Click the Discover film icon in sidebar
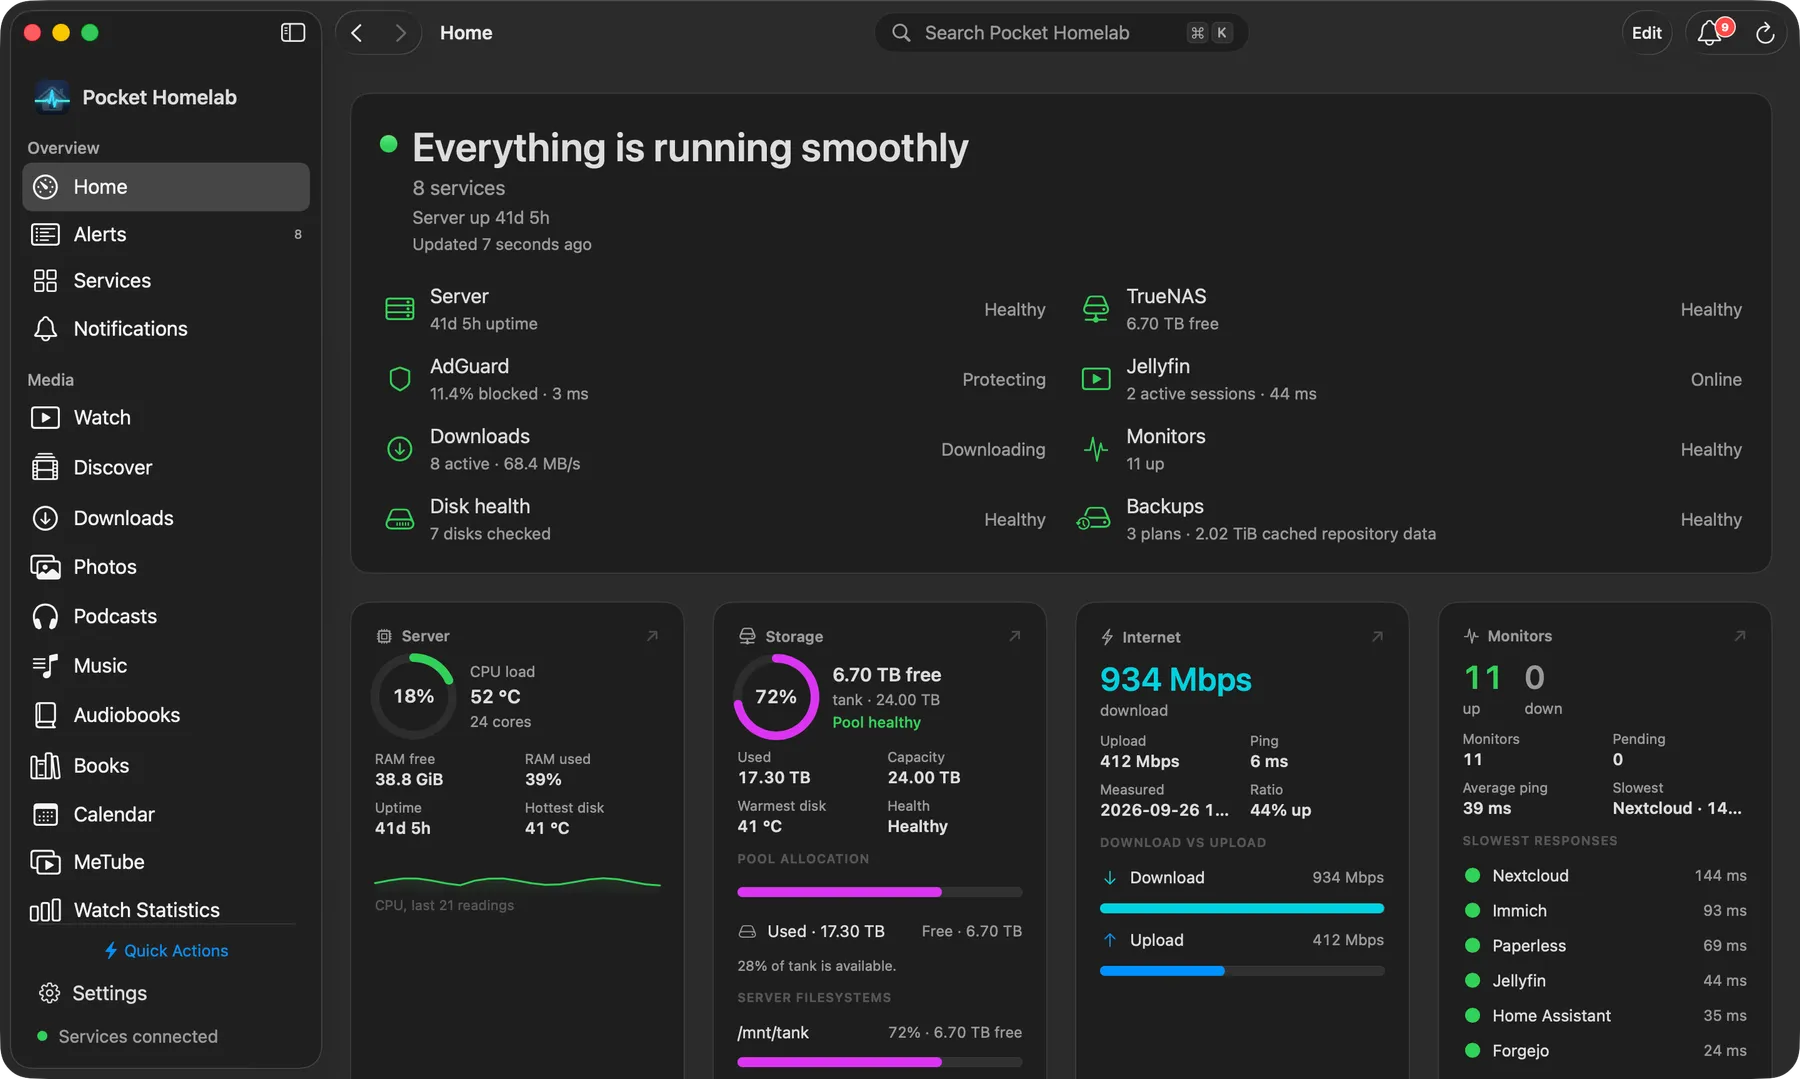Viewport: 1800px width, 1079px height. point(45,468)
